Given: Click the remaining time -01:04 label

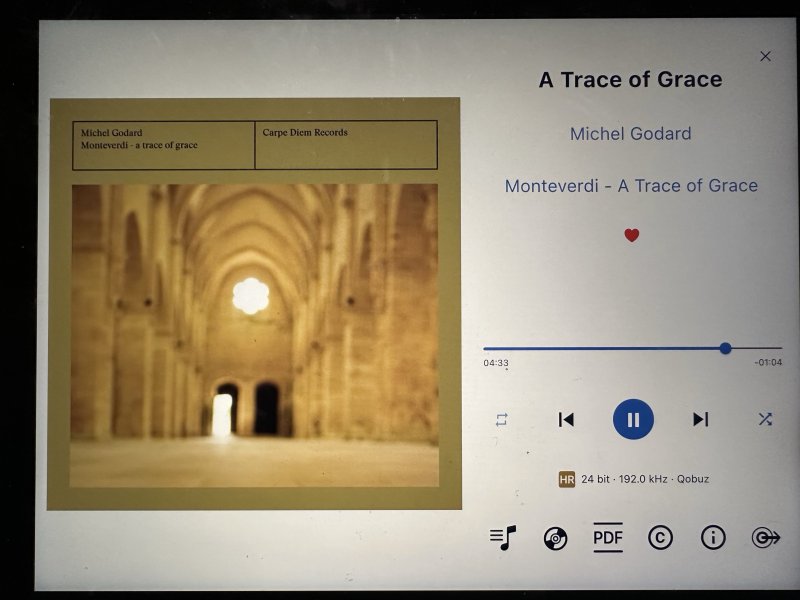Looking at the screenshot, I should point(768,362).
